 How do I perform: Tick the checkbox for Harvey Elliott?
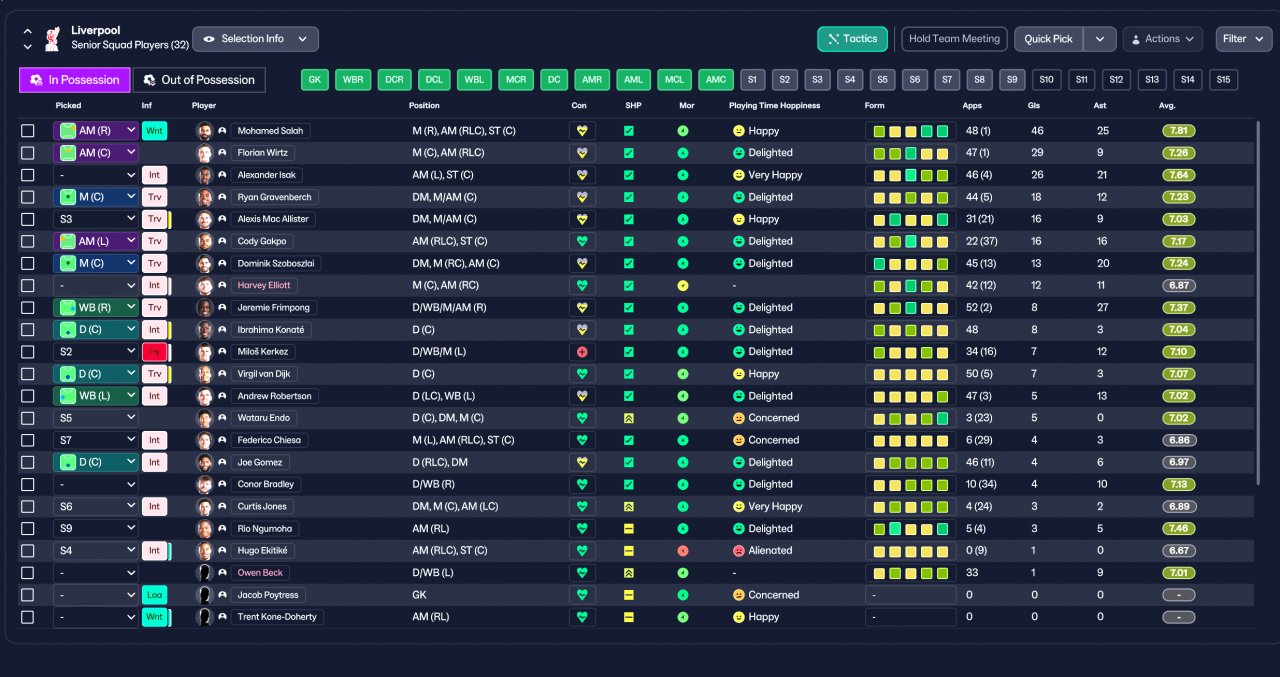[28, 286]
